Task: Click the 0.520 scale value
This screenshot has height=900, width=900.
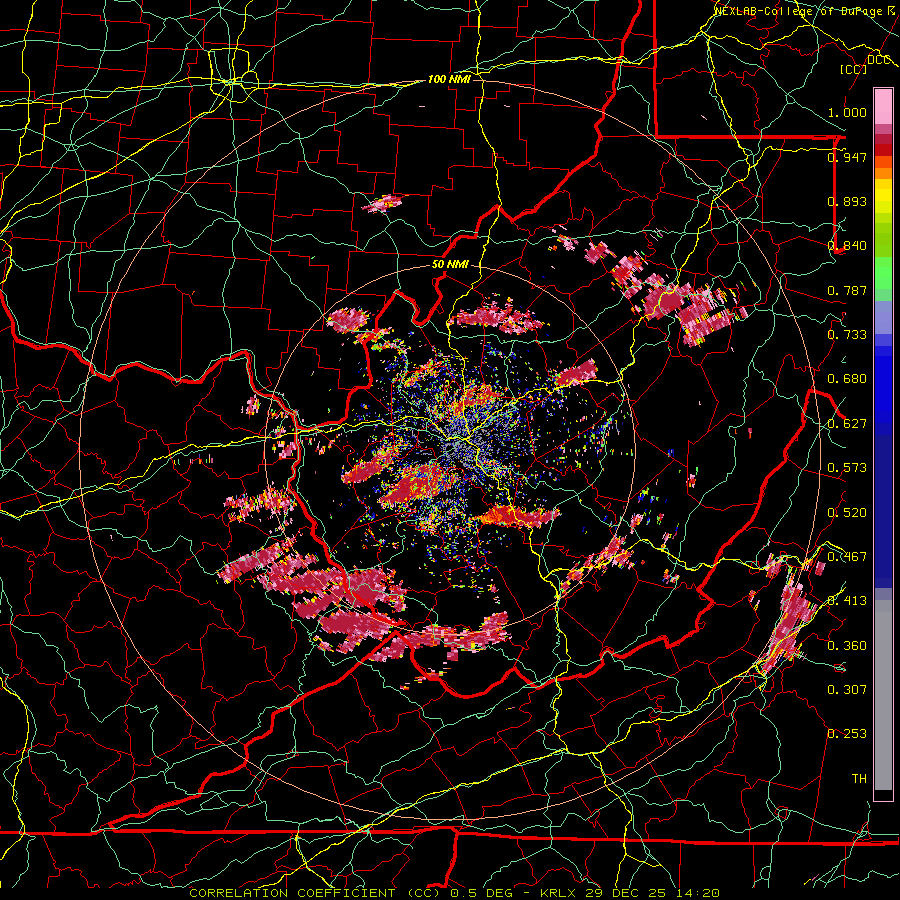Action: point(847,513)
